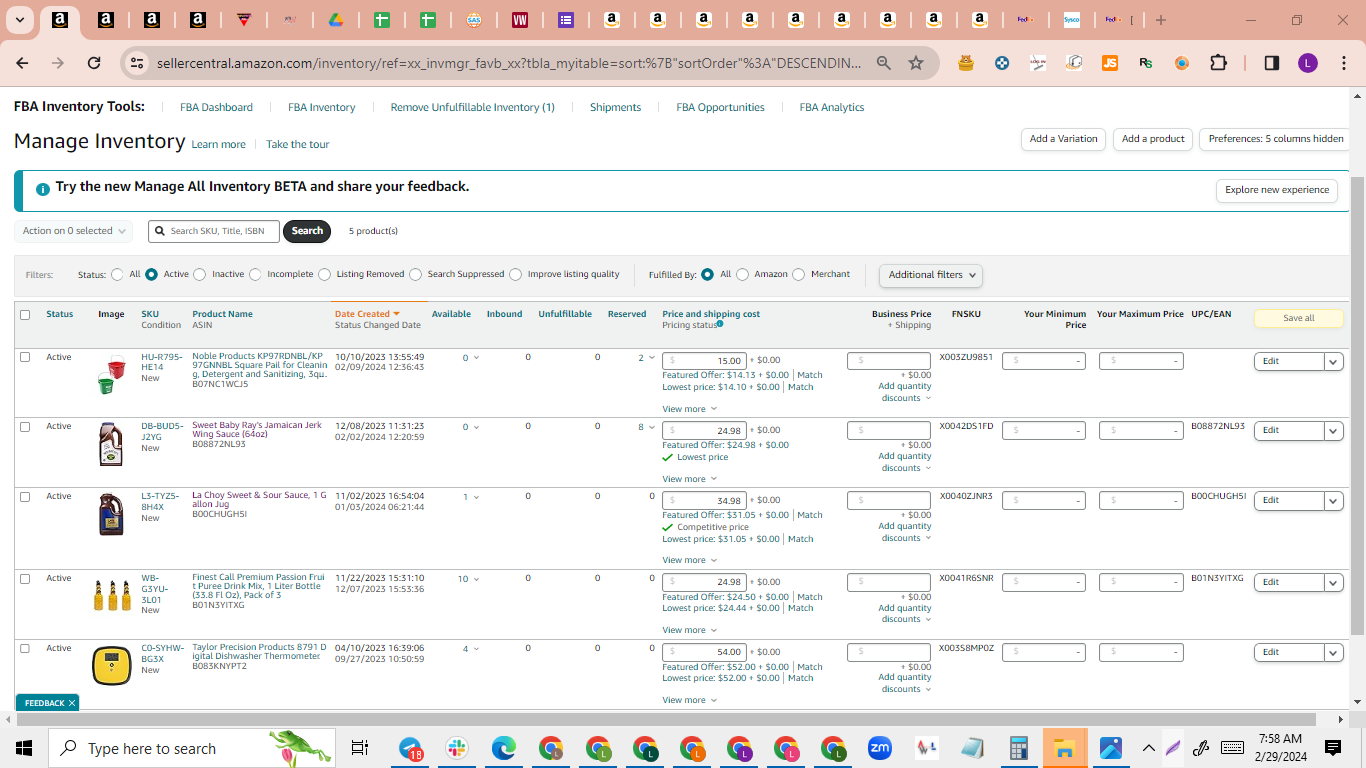Select the Inactive status filter

199,274
